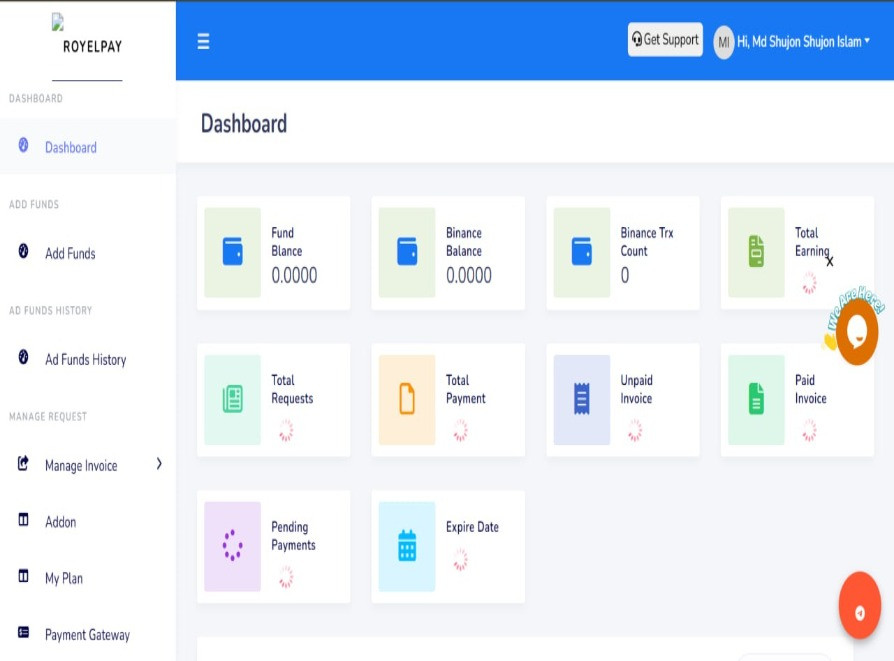894x661 pixels.
Task: Go to Ad Funds History page
Action: (x=85, y=360)
